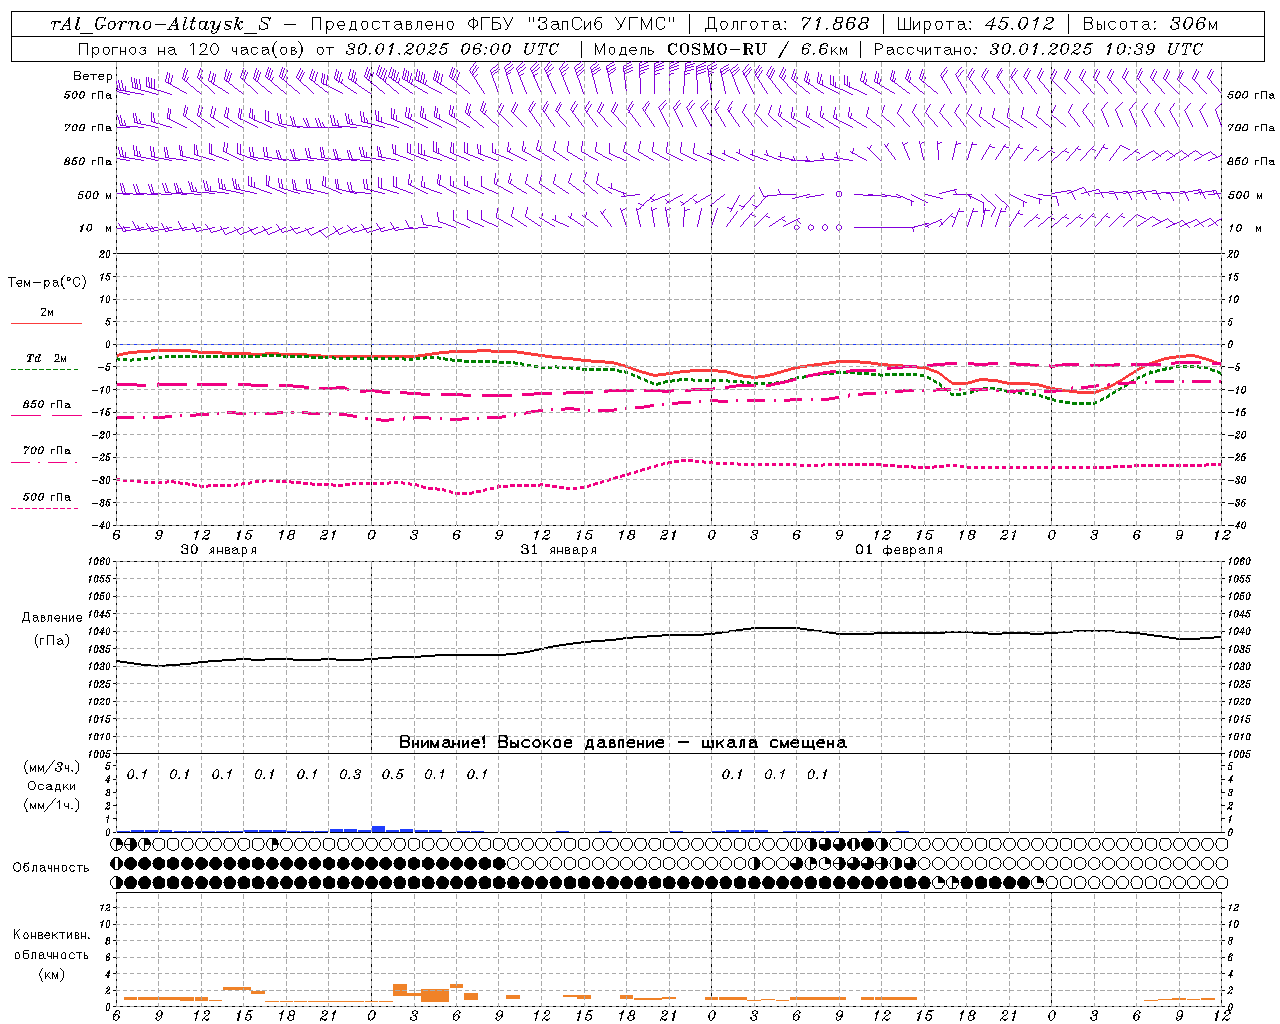The height and width of the screenshot is (1024, 1280).
Task: Click the 'Тем-ра(°C)' temperature label
Action: pos(47,283)
